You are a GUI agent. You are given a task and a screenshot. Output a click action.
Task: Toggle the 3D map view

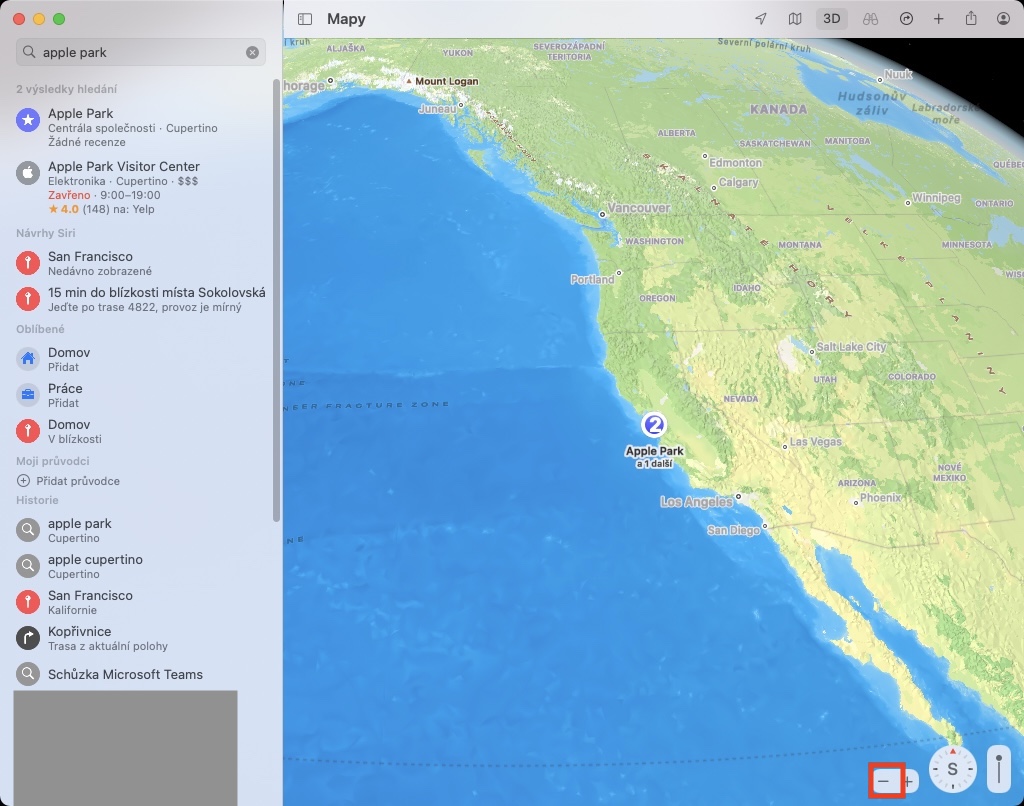(831, 19)
